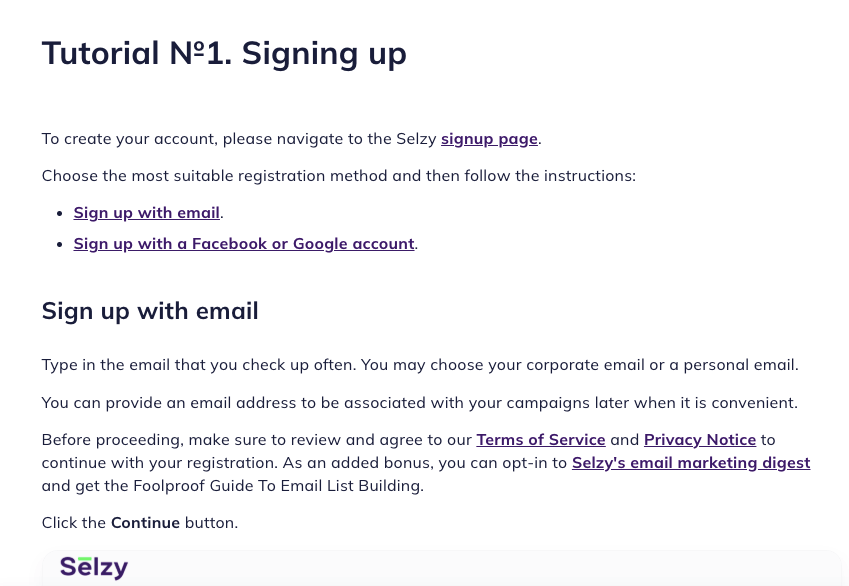Visit Selzy's email marketing digest link
849x586 pixels.
click(691, 463)
